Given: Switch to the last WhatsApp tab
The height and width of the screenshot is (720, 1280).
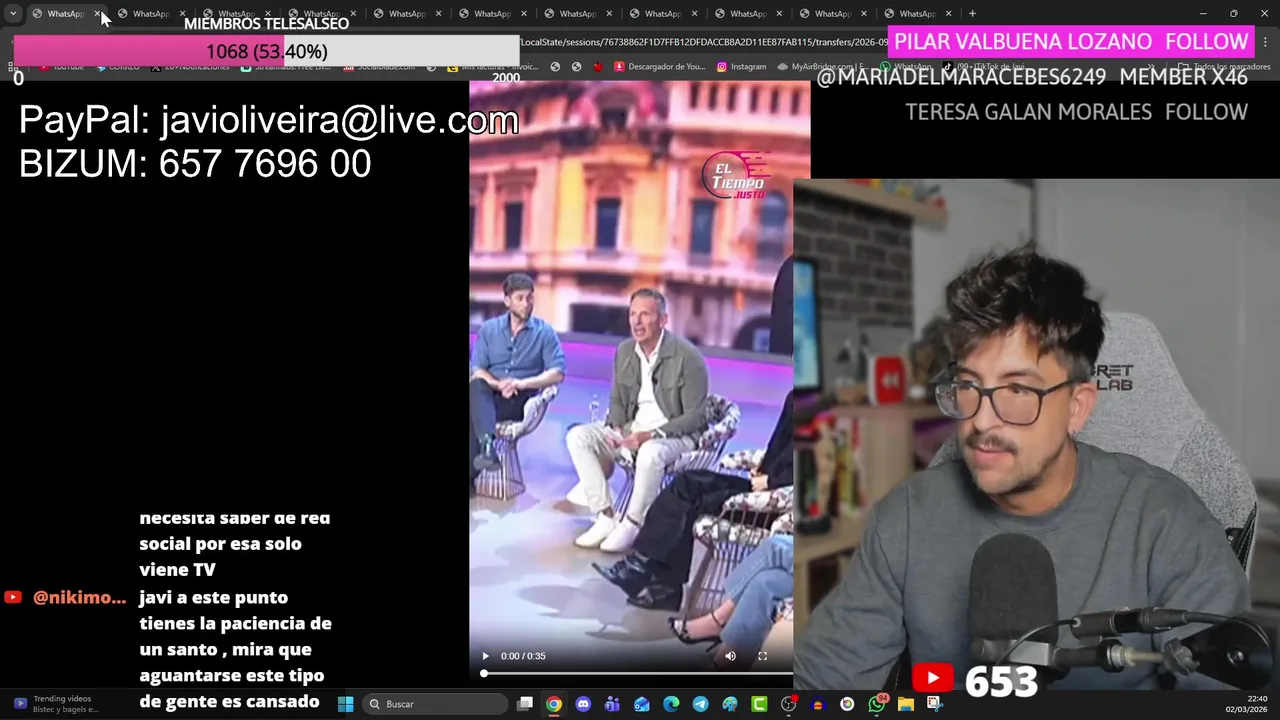Looking at the screenshot, I should [x=917, y=14].
